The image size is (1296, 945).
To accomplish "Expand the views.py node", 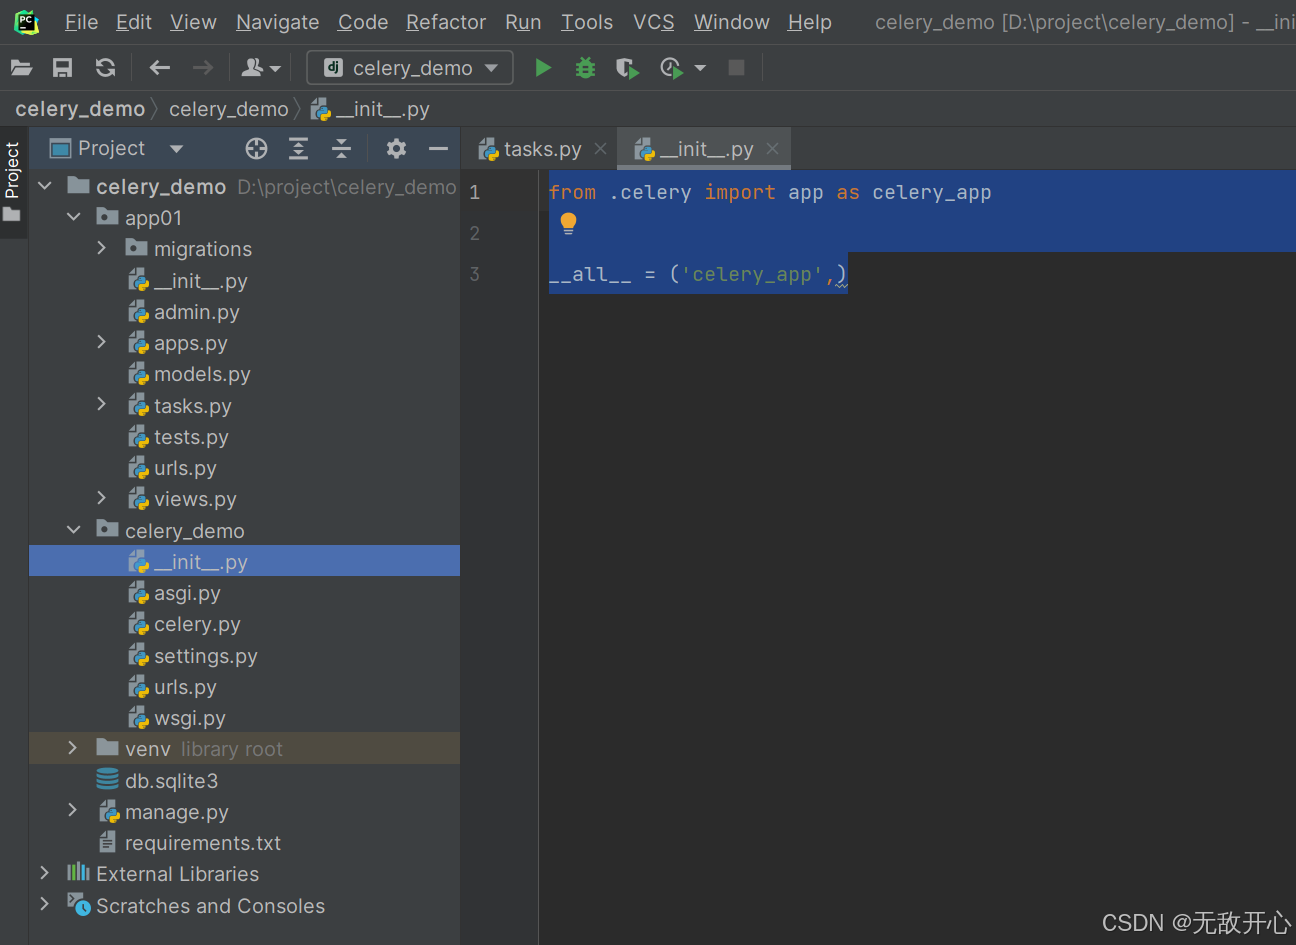I will tap(102, 498).
